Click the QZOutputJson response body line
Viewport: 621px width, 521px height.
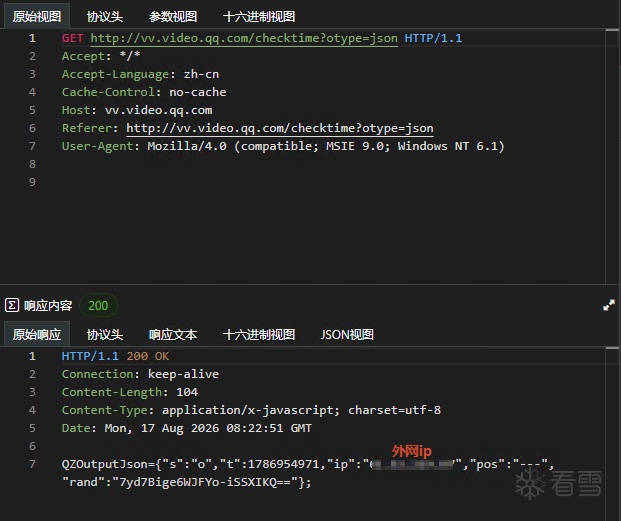click(x=308, y=473)
